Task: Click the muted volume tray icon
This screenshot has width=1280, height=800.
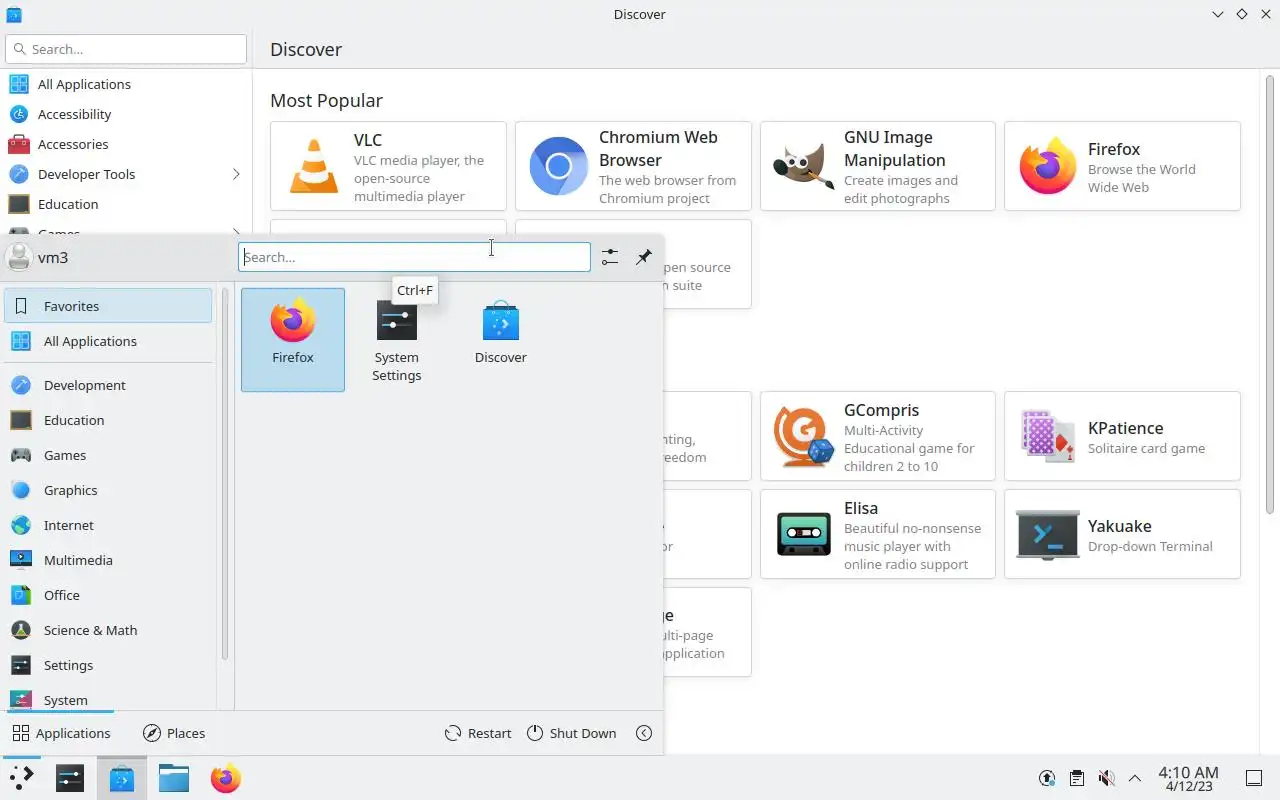Action: [x=1106, y=778]
